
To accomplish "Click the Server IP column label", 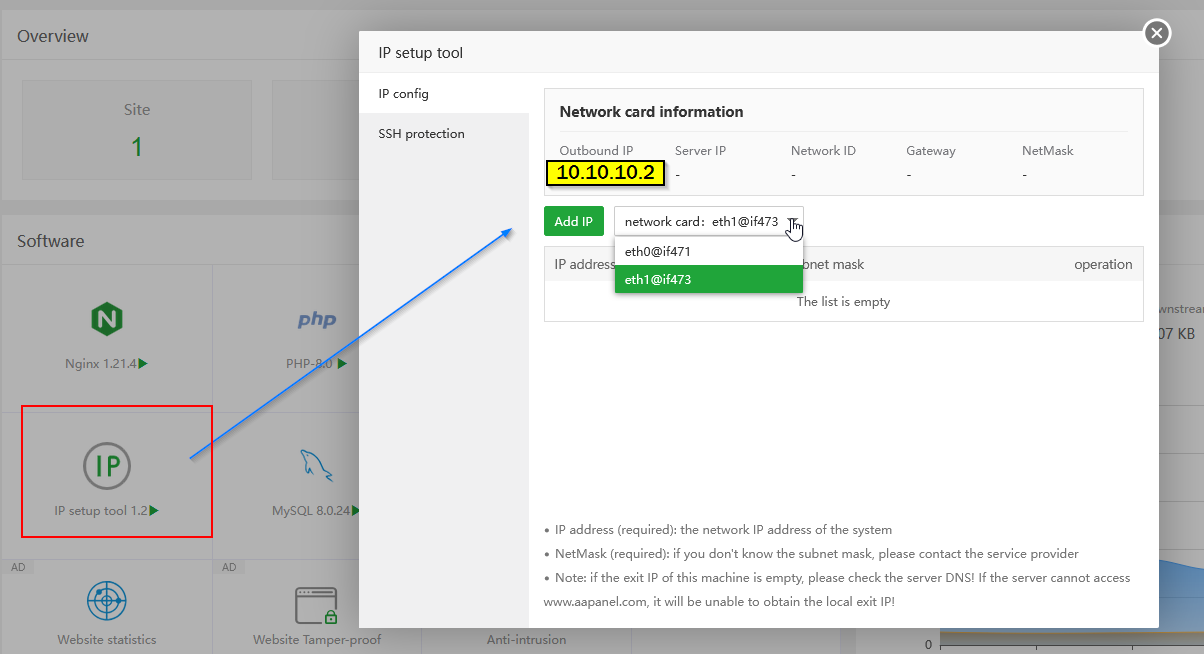I will (x=701, y=151).
